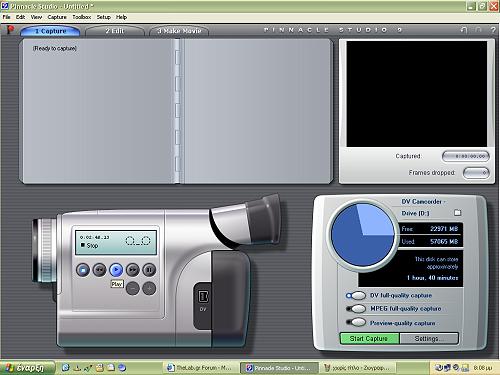Rewind the camcorder tape
Screen dimensions: 500x375
(99, 270)
